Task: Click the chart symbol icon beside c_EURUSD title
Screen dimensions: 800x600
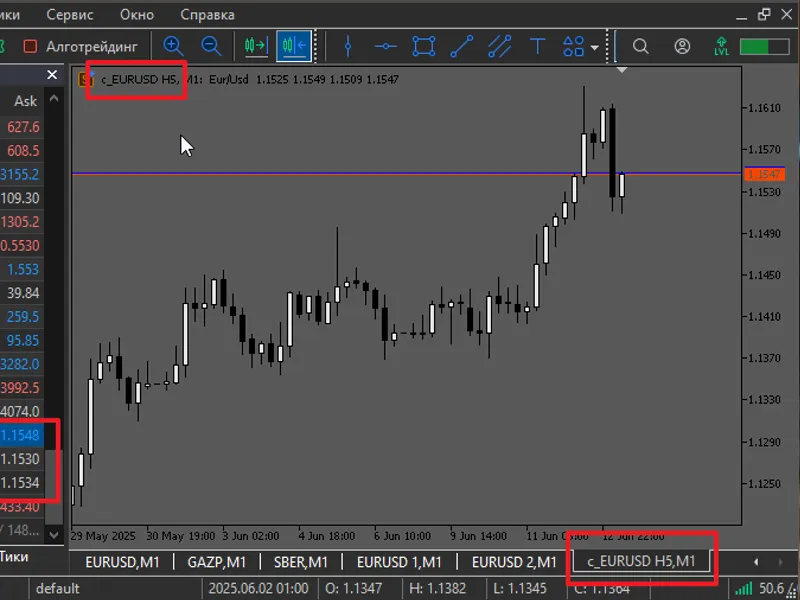Action: pos(86,80)
